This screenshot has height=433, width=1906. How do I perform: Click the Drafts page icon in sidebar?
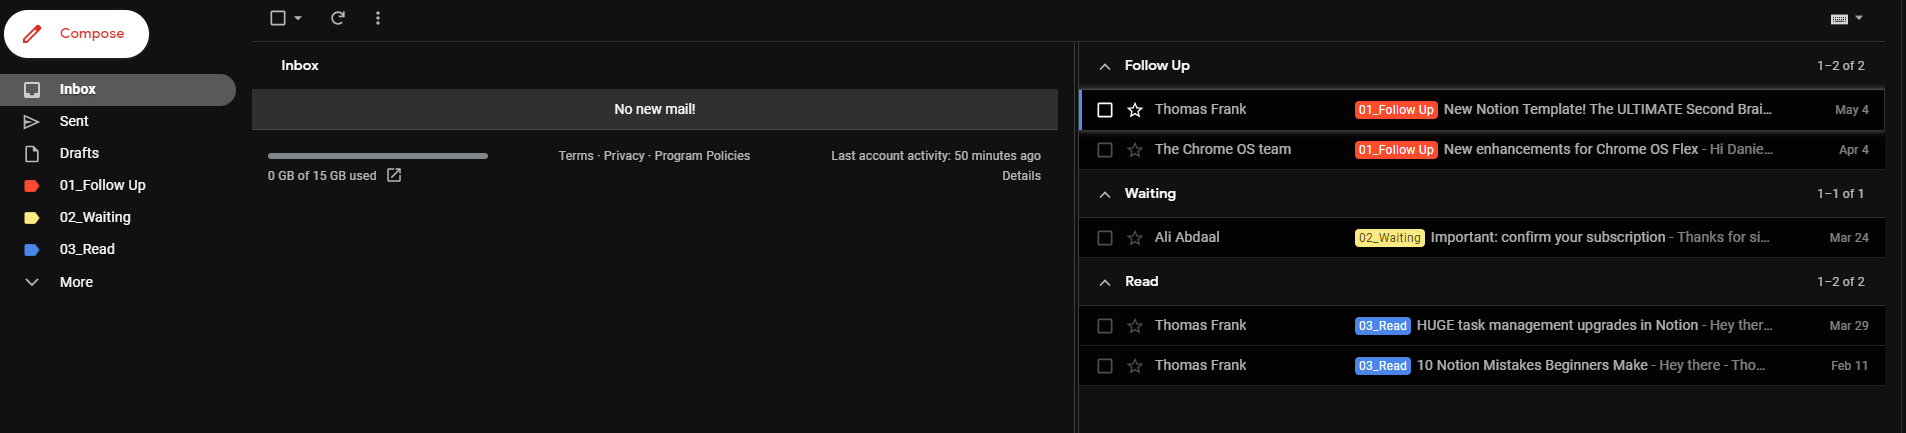32,154
